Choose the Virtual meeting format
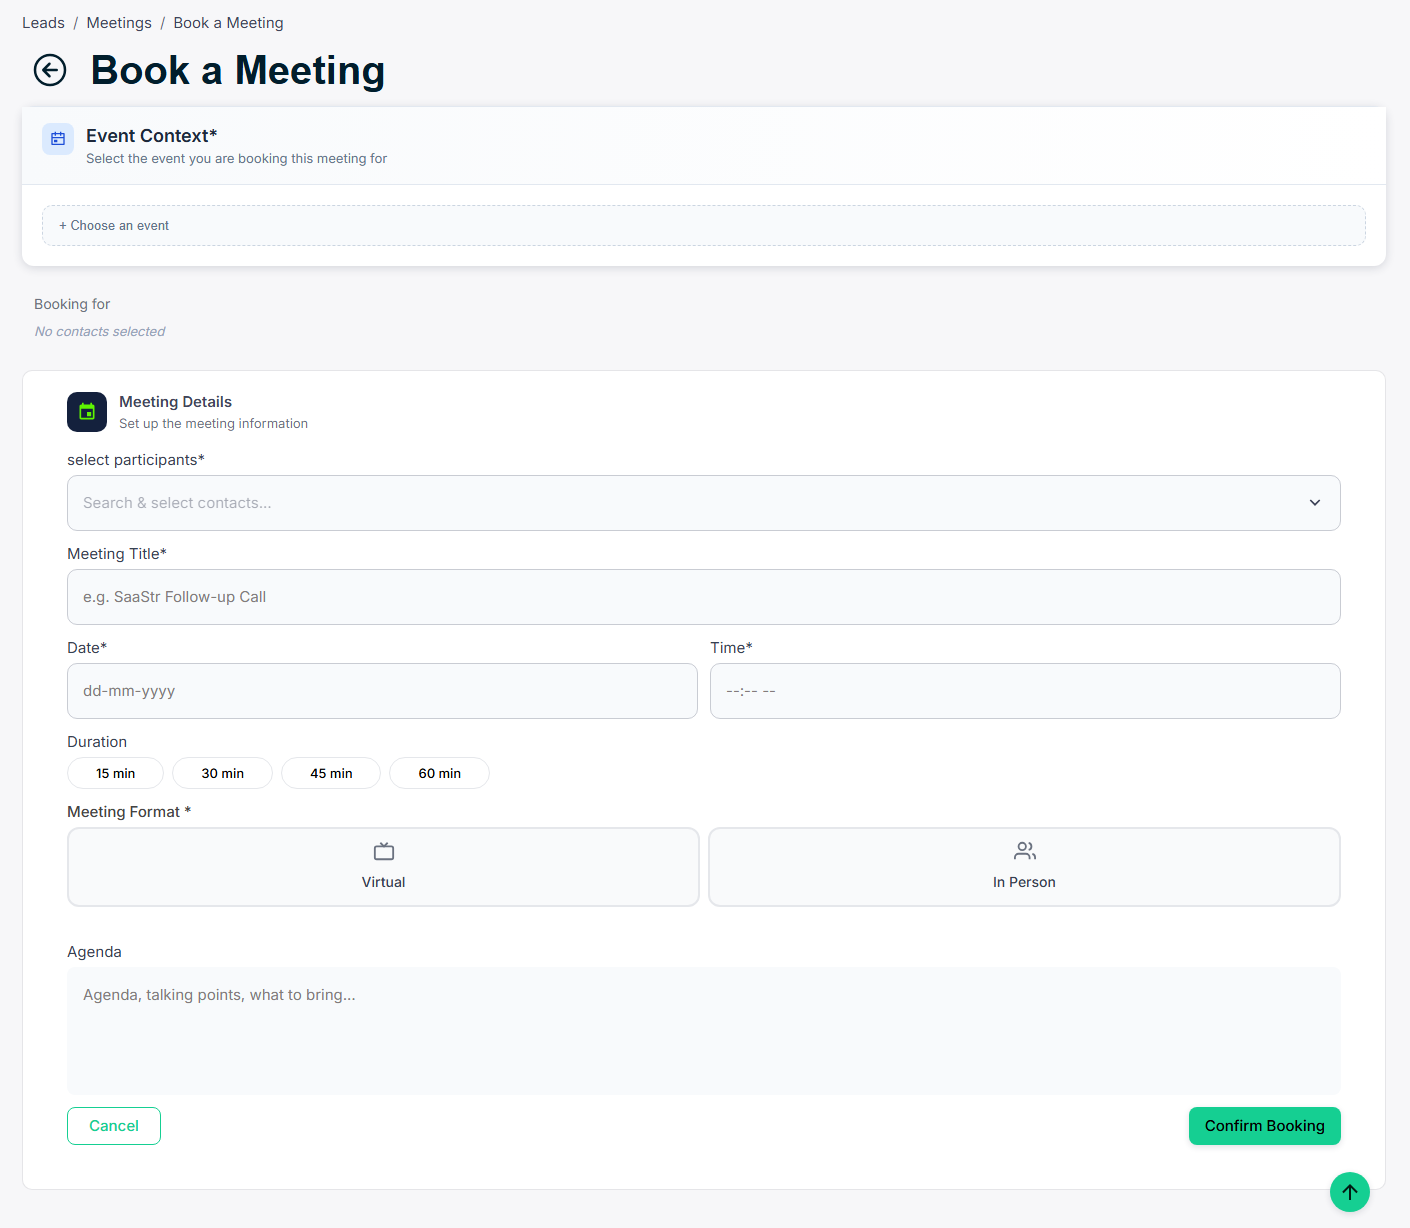This screenshot has height=1228, width=1410. click(383, 867)
